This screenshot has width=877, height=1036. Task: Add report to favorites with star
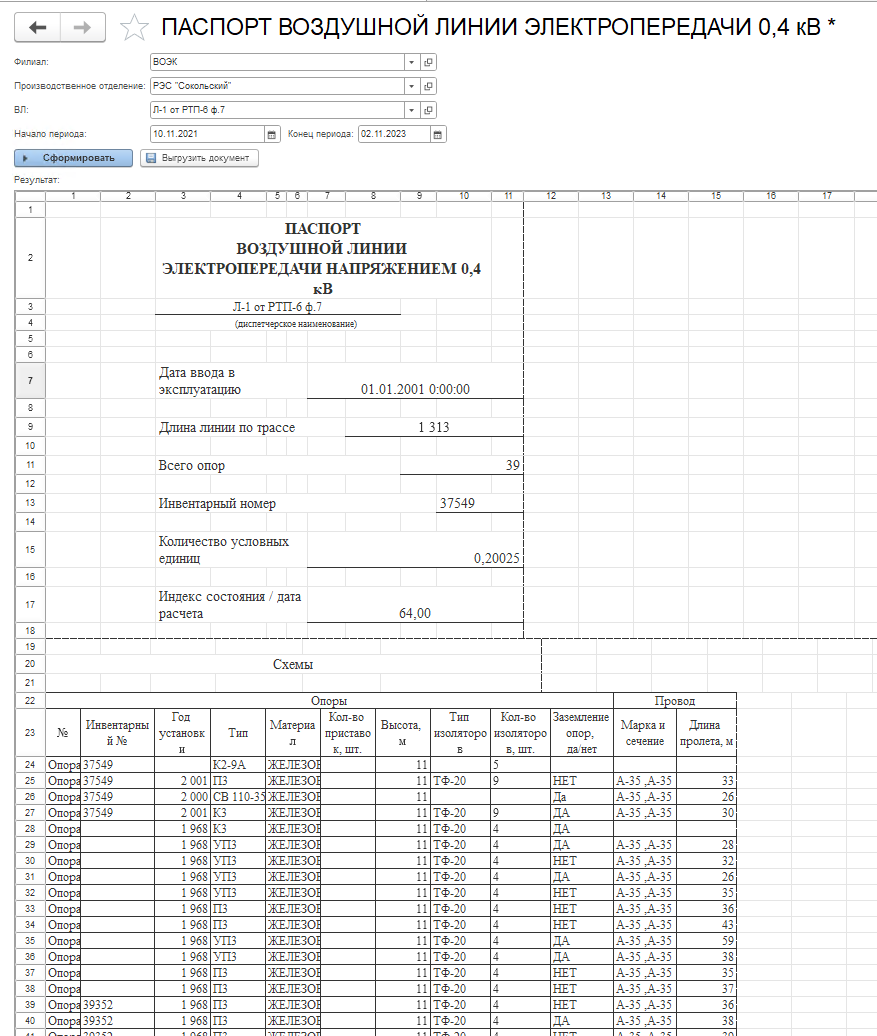point(133,29)
